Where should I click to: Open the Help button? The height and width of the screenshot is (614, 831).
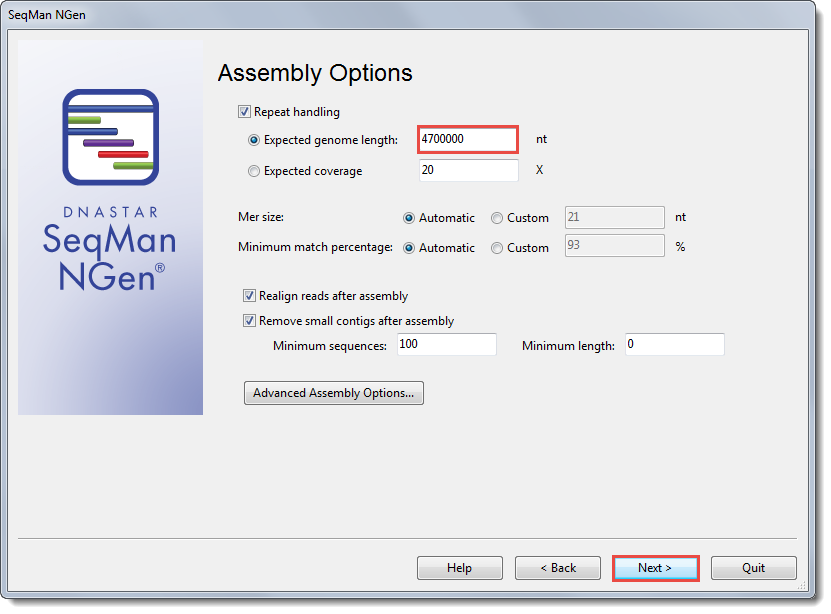459,568
